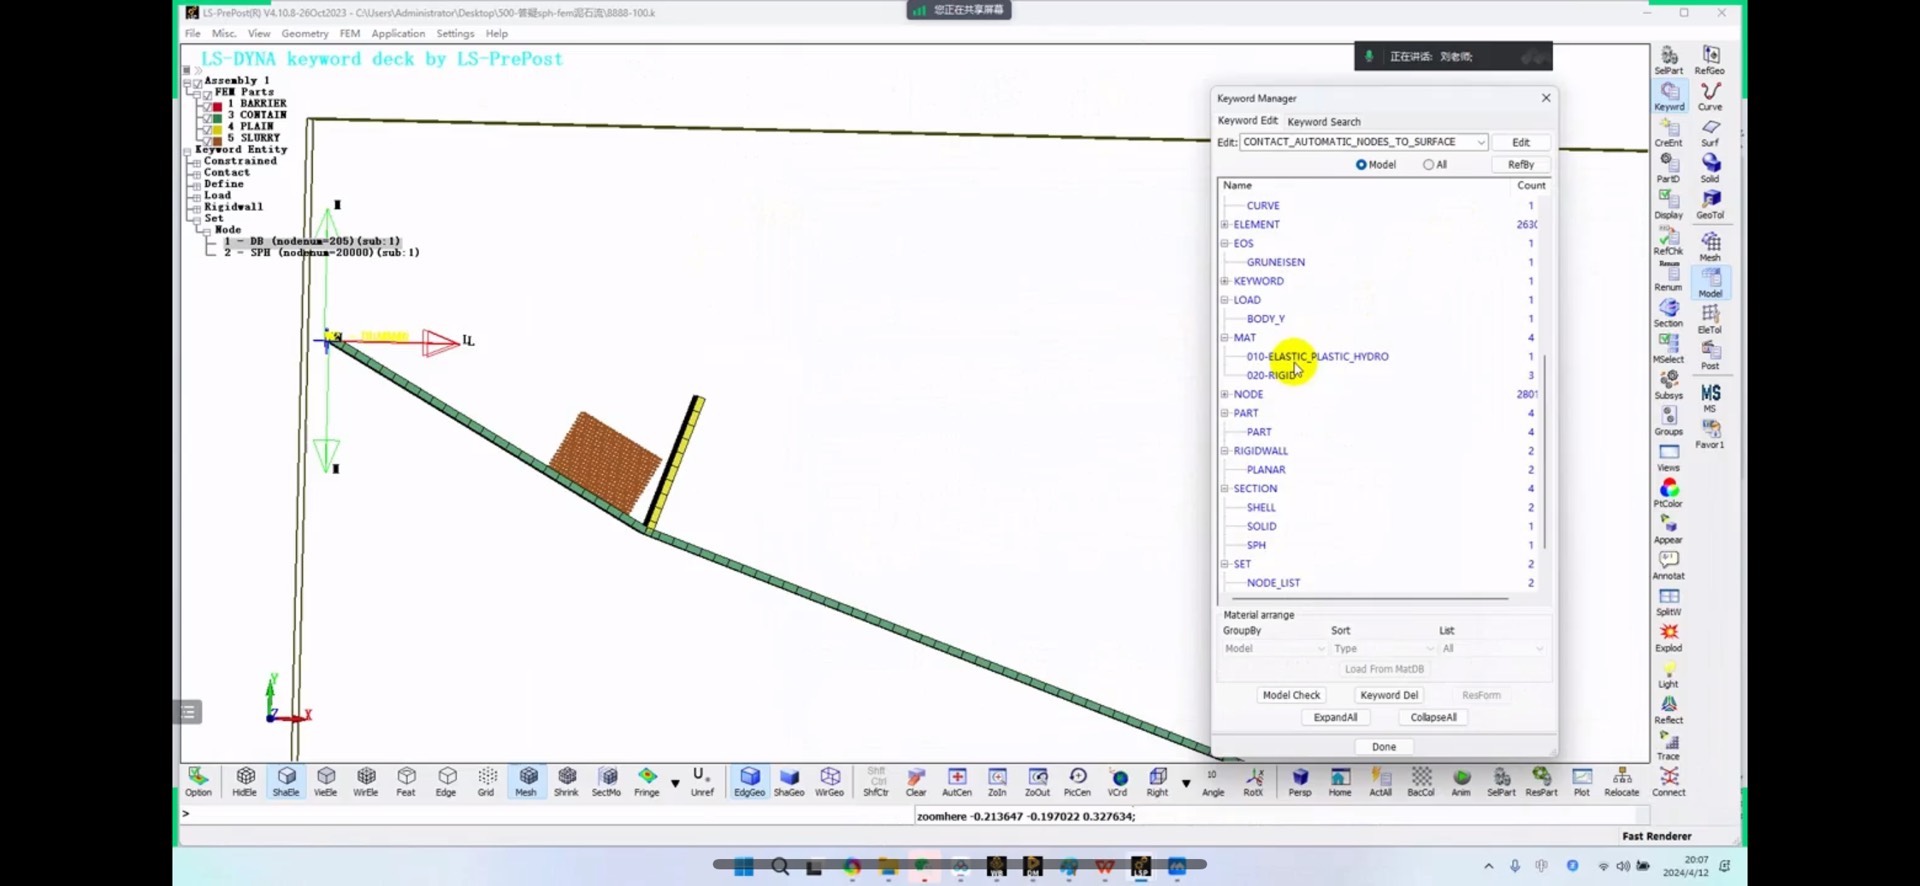Expand the Contact entity in model tree
Viewport: 1920px width, 886px height.
[x=196, y=174]
